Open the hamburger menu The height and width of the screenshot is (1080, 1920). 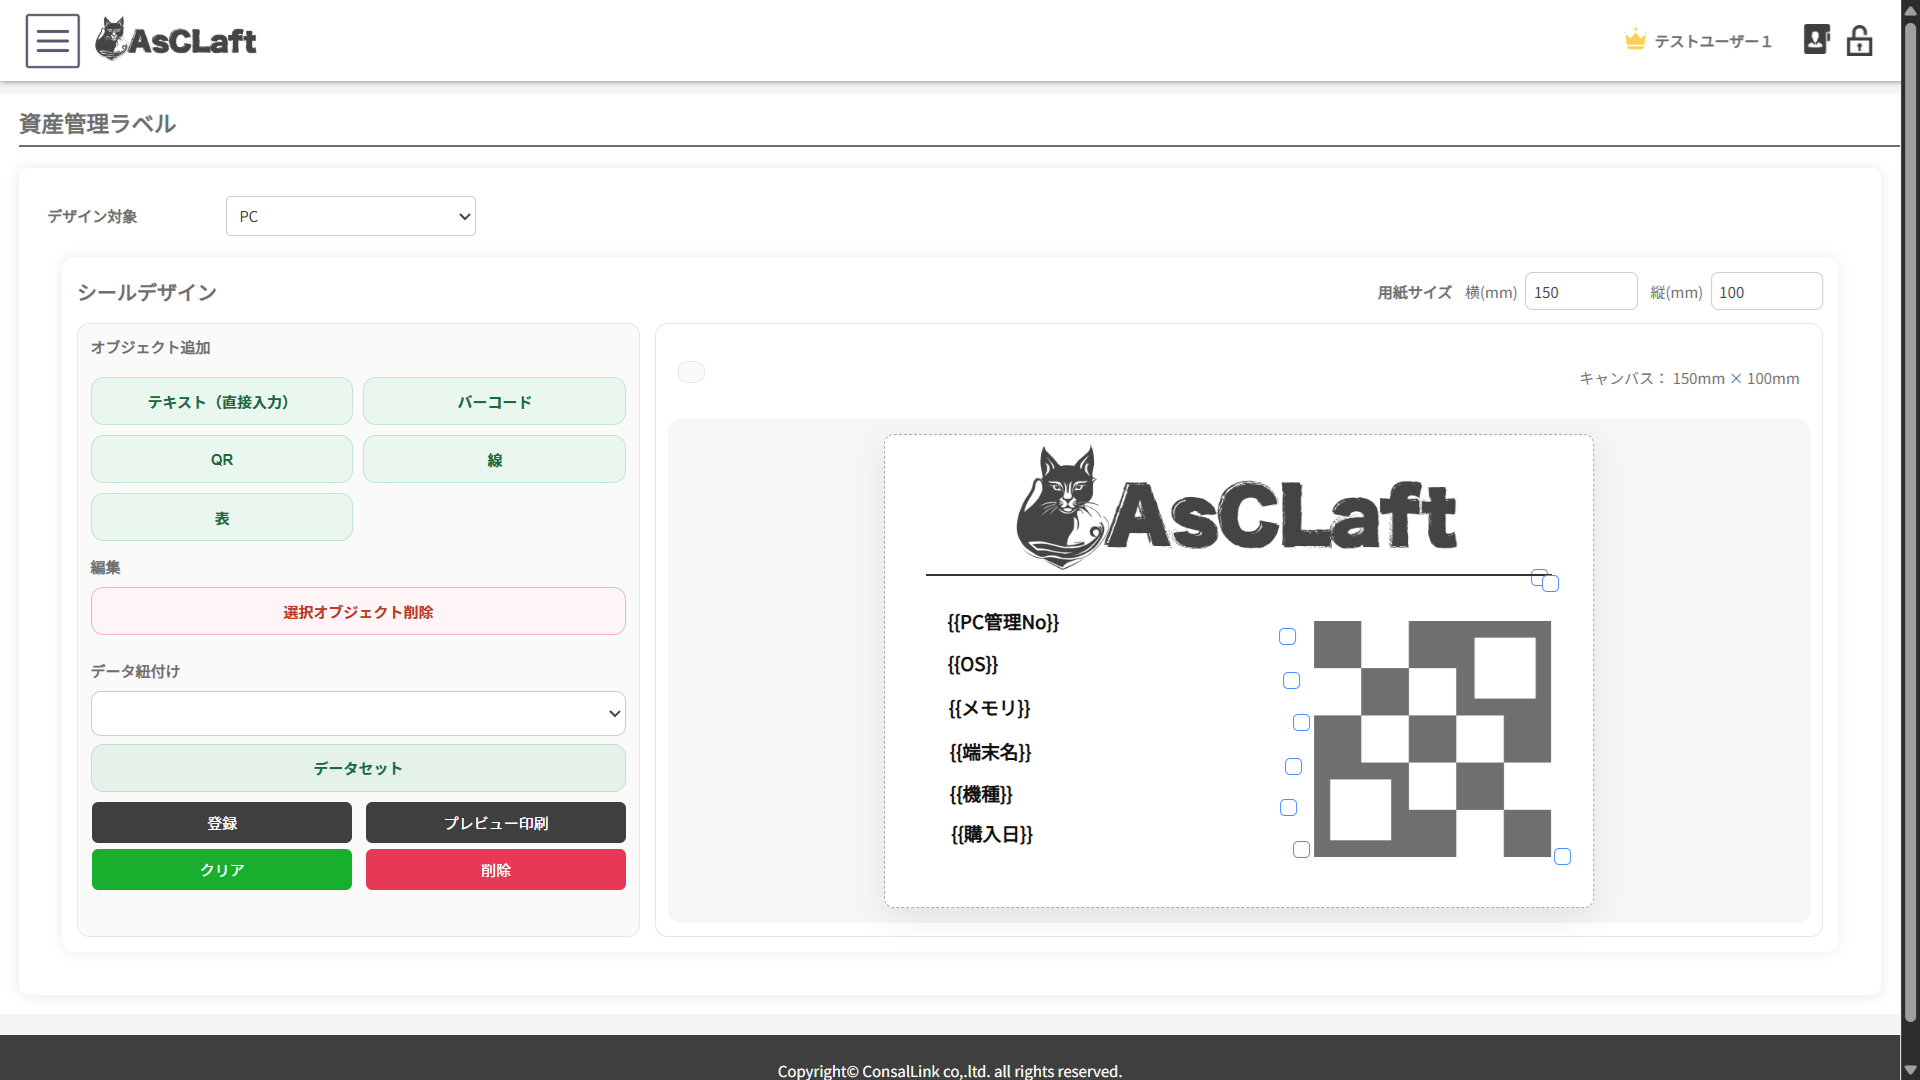coord(52,41)
